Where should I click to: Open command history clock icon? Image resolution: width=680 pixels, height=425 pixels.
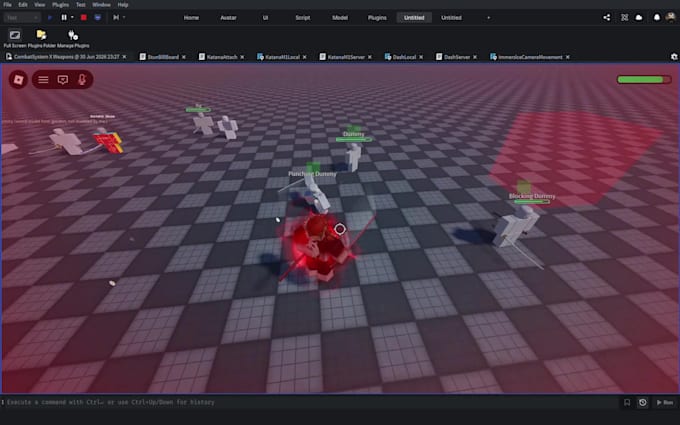[642, 402]
